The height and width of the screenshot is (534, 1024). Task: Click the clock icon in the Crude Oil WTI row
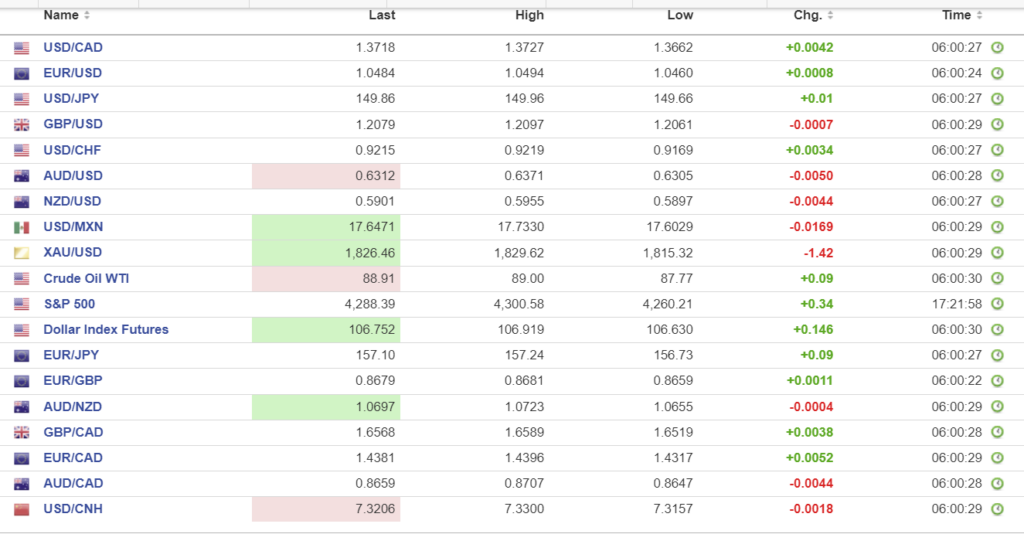point(997,279)
